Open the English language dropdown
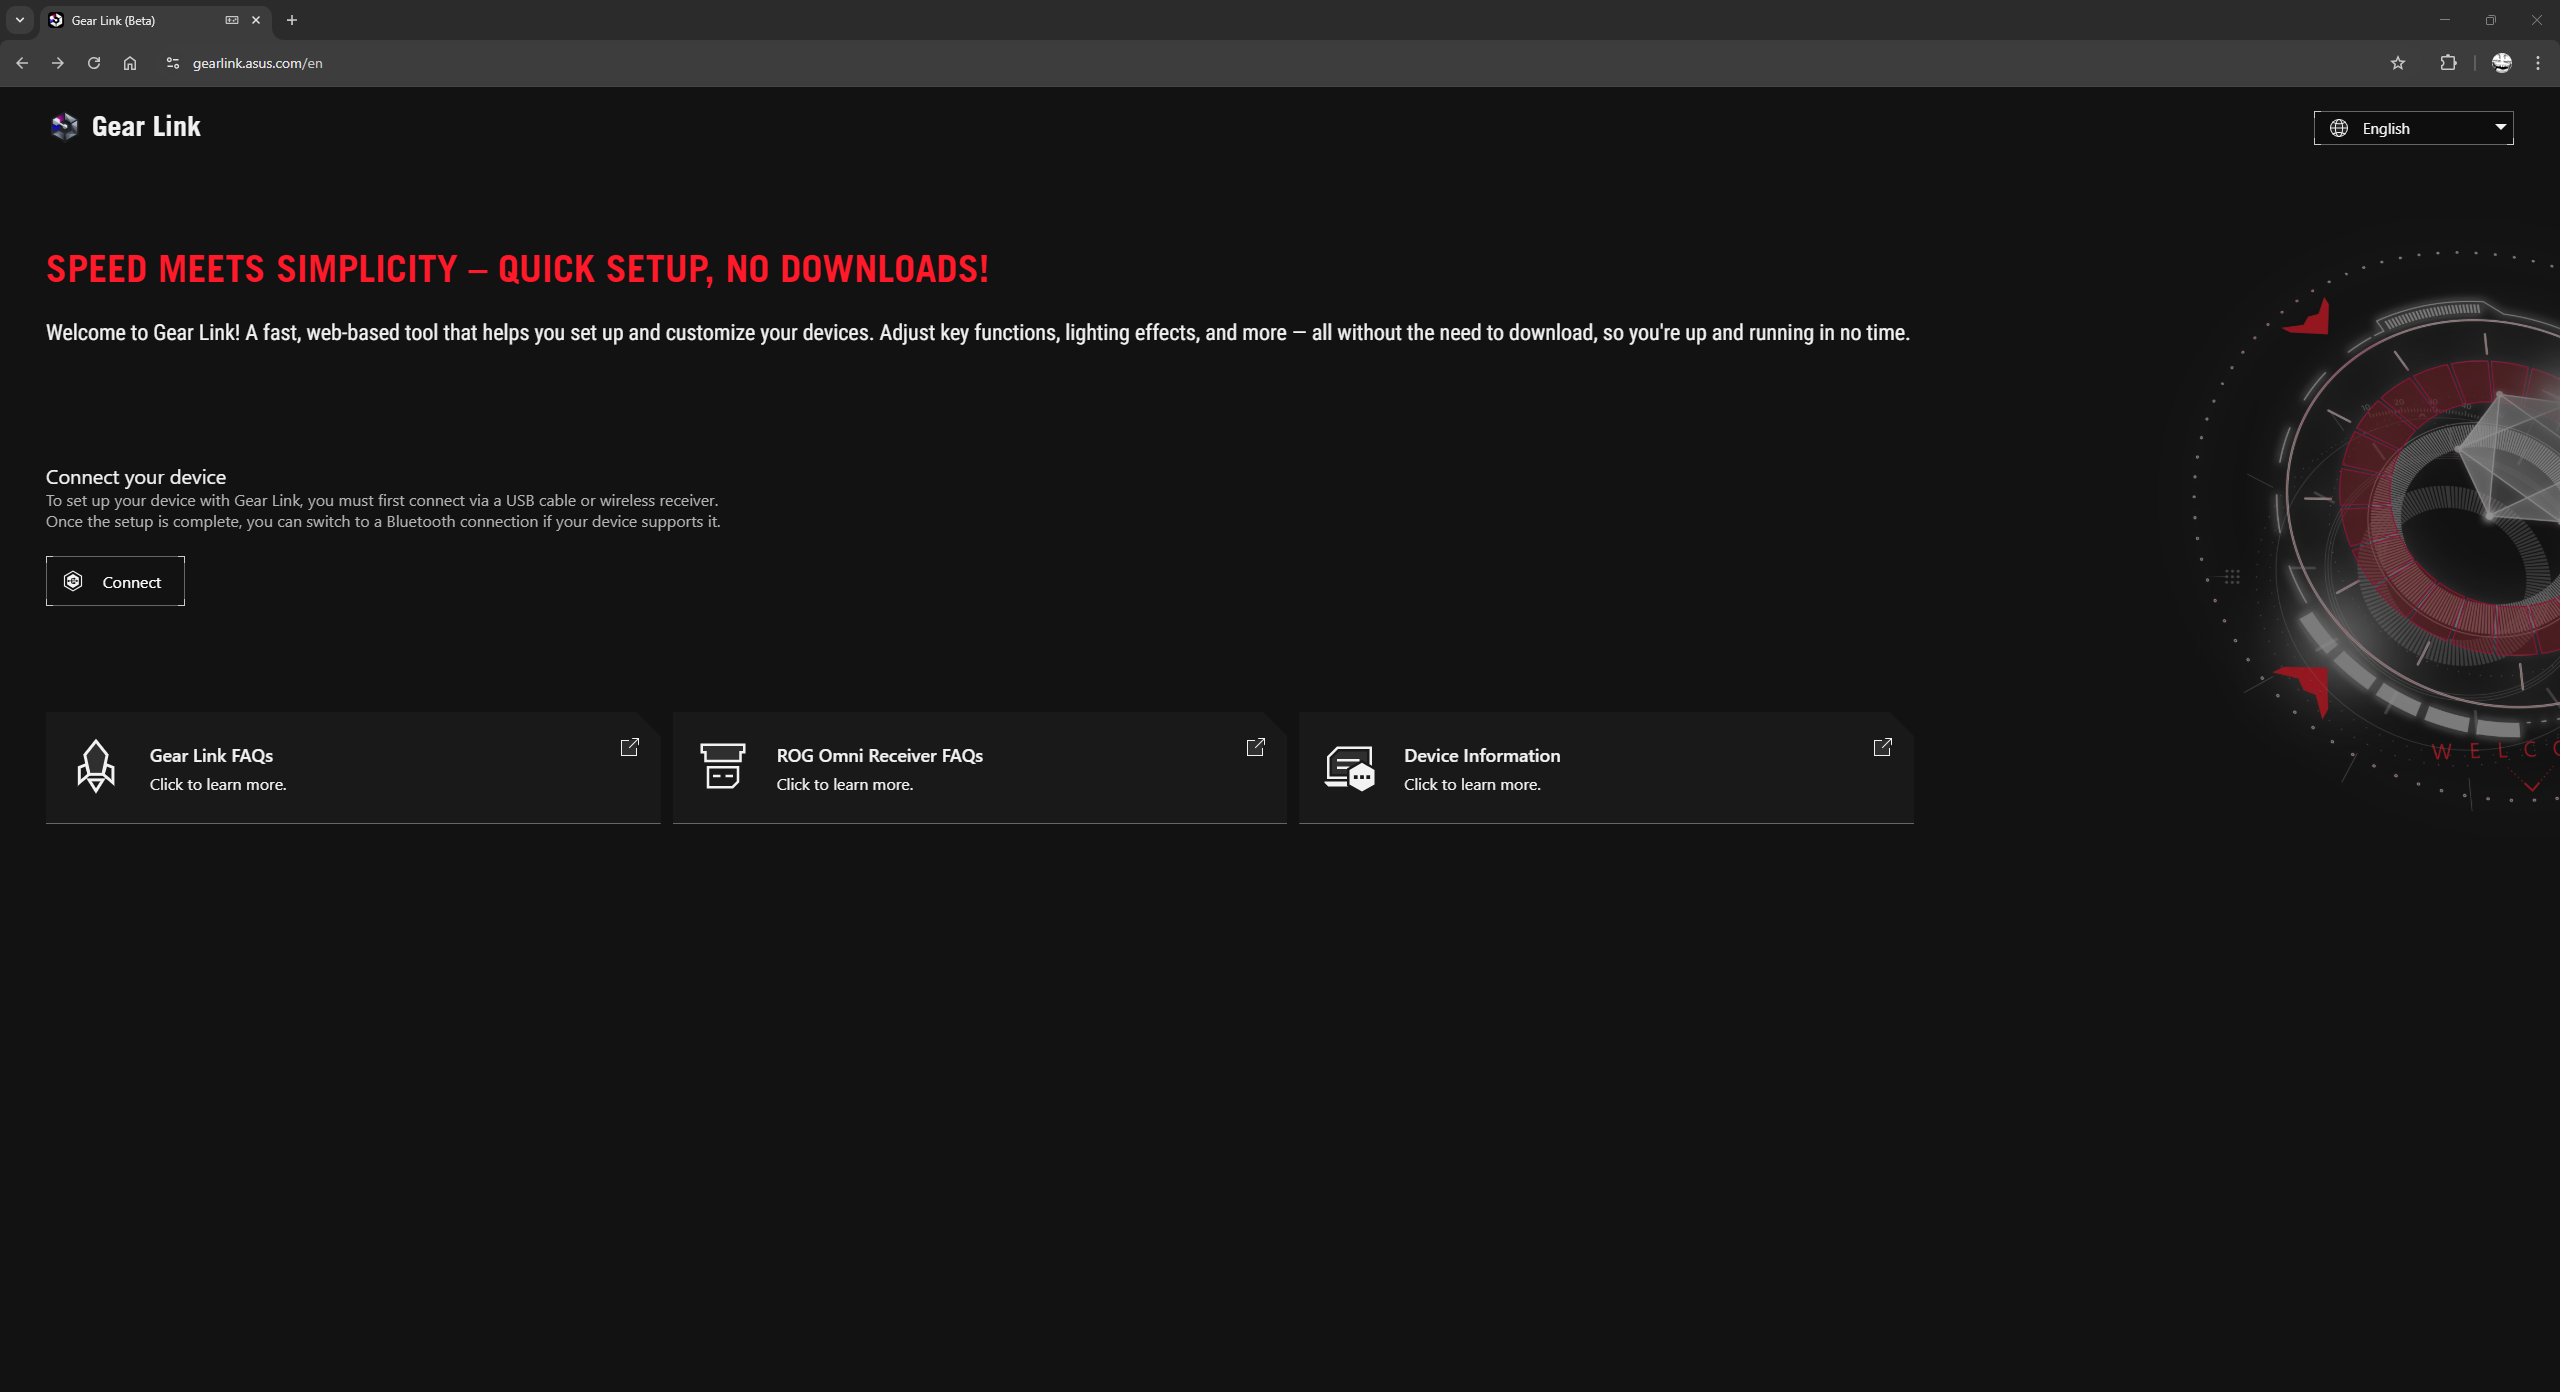 click(2412, 128)
